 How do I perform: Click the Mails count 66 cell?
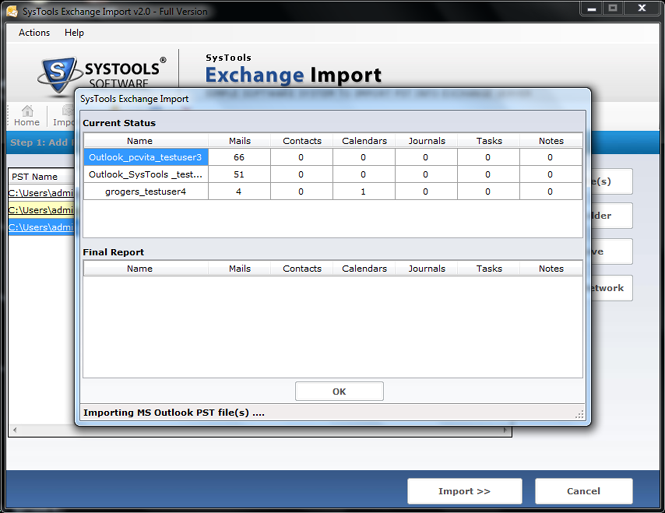click(239, 157)
